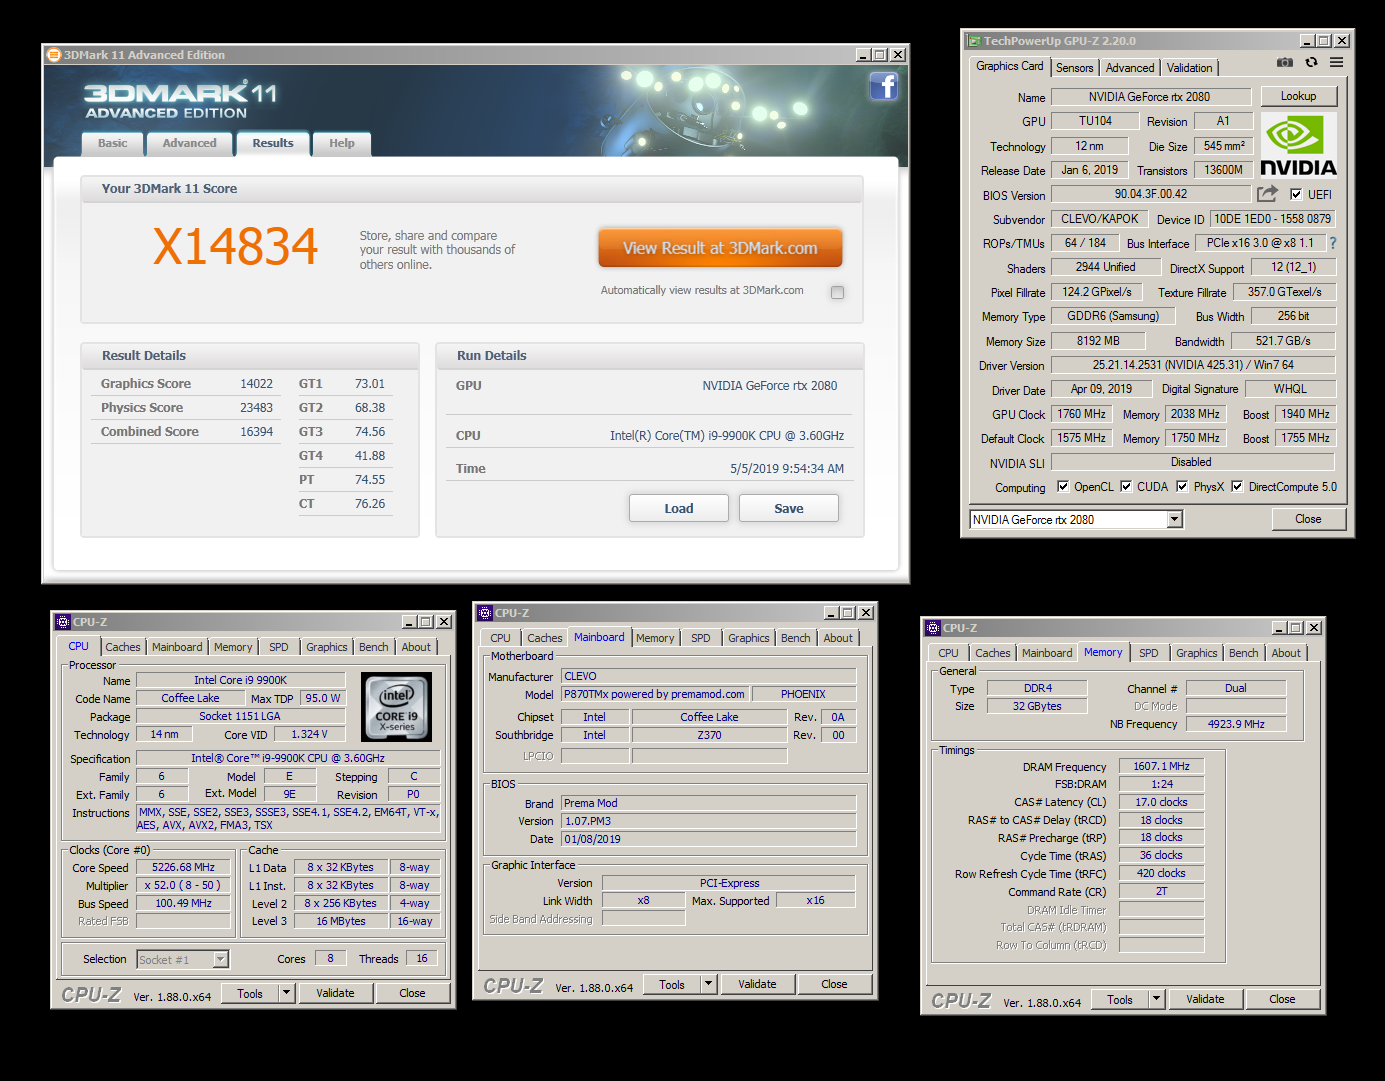Open Graphics tab in CPU-Z CPU window
1385x1081 pixels.
(327, 647)
